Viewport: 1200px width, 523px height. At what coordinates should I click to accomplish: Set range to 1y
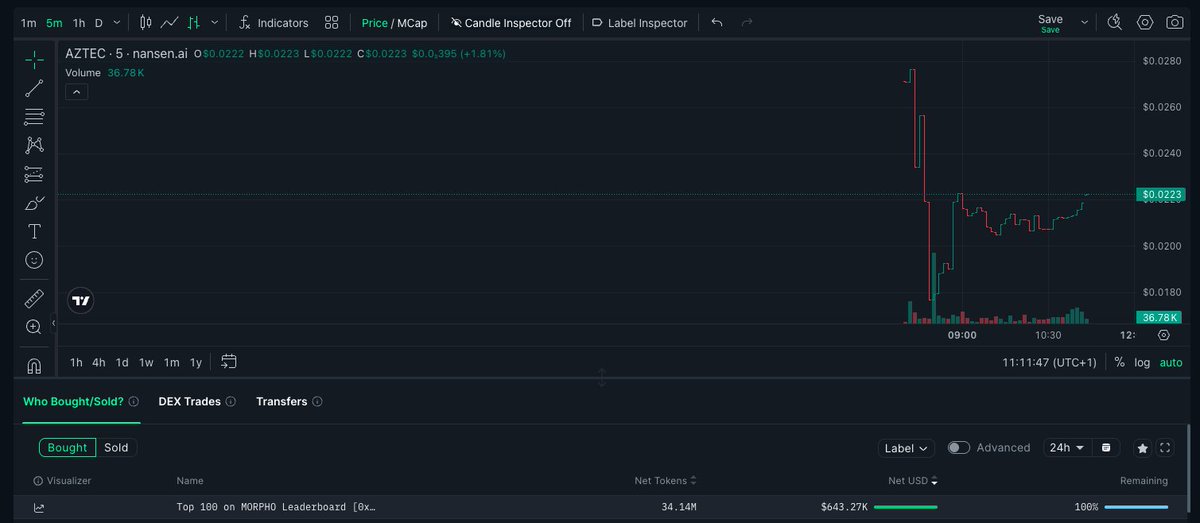[196, 363]
